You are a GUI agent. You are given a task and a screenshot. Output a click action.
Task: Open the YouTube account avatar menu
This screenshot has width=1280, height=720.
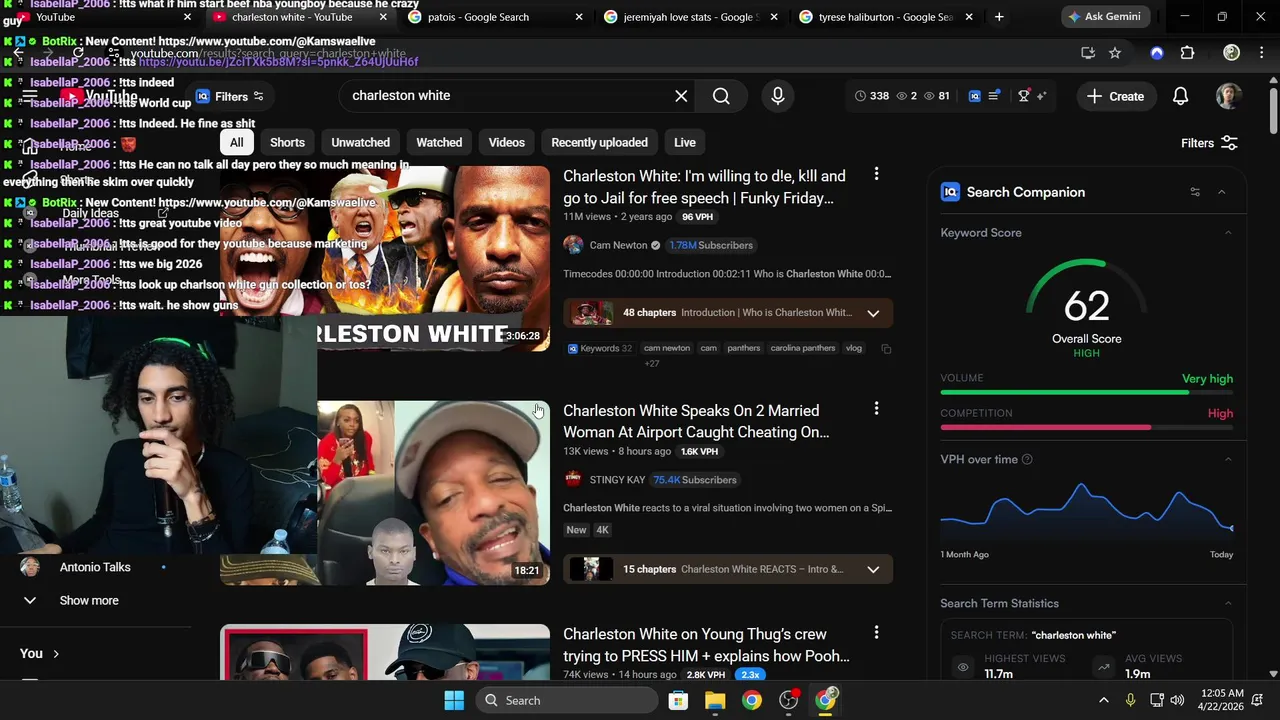point(1229,96)
